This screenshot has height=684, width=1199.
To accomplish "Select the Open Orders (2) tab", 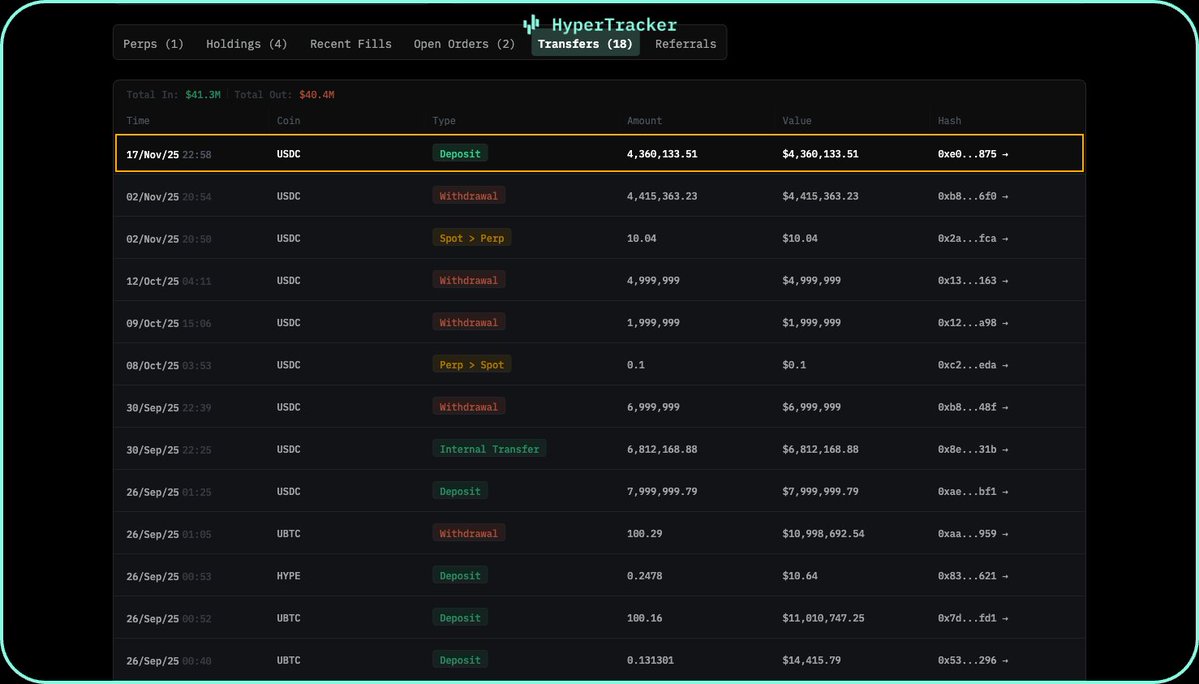I will click(464, 44).
